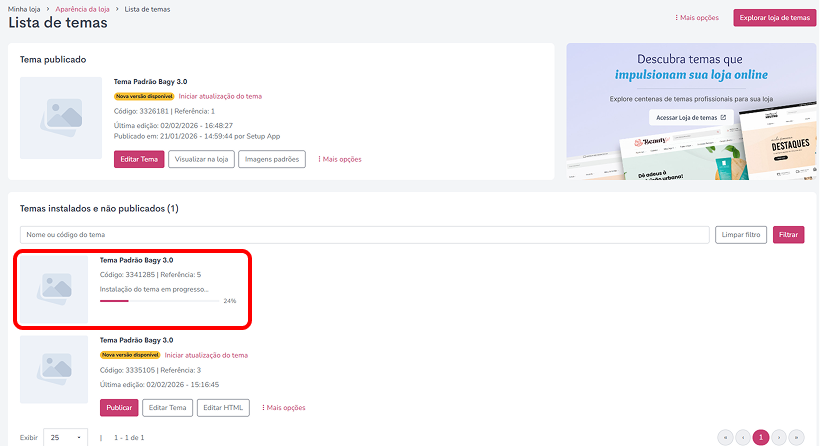Click the Filtrar button

pos(789,235)
